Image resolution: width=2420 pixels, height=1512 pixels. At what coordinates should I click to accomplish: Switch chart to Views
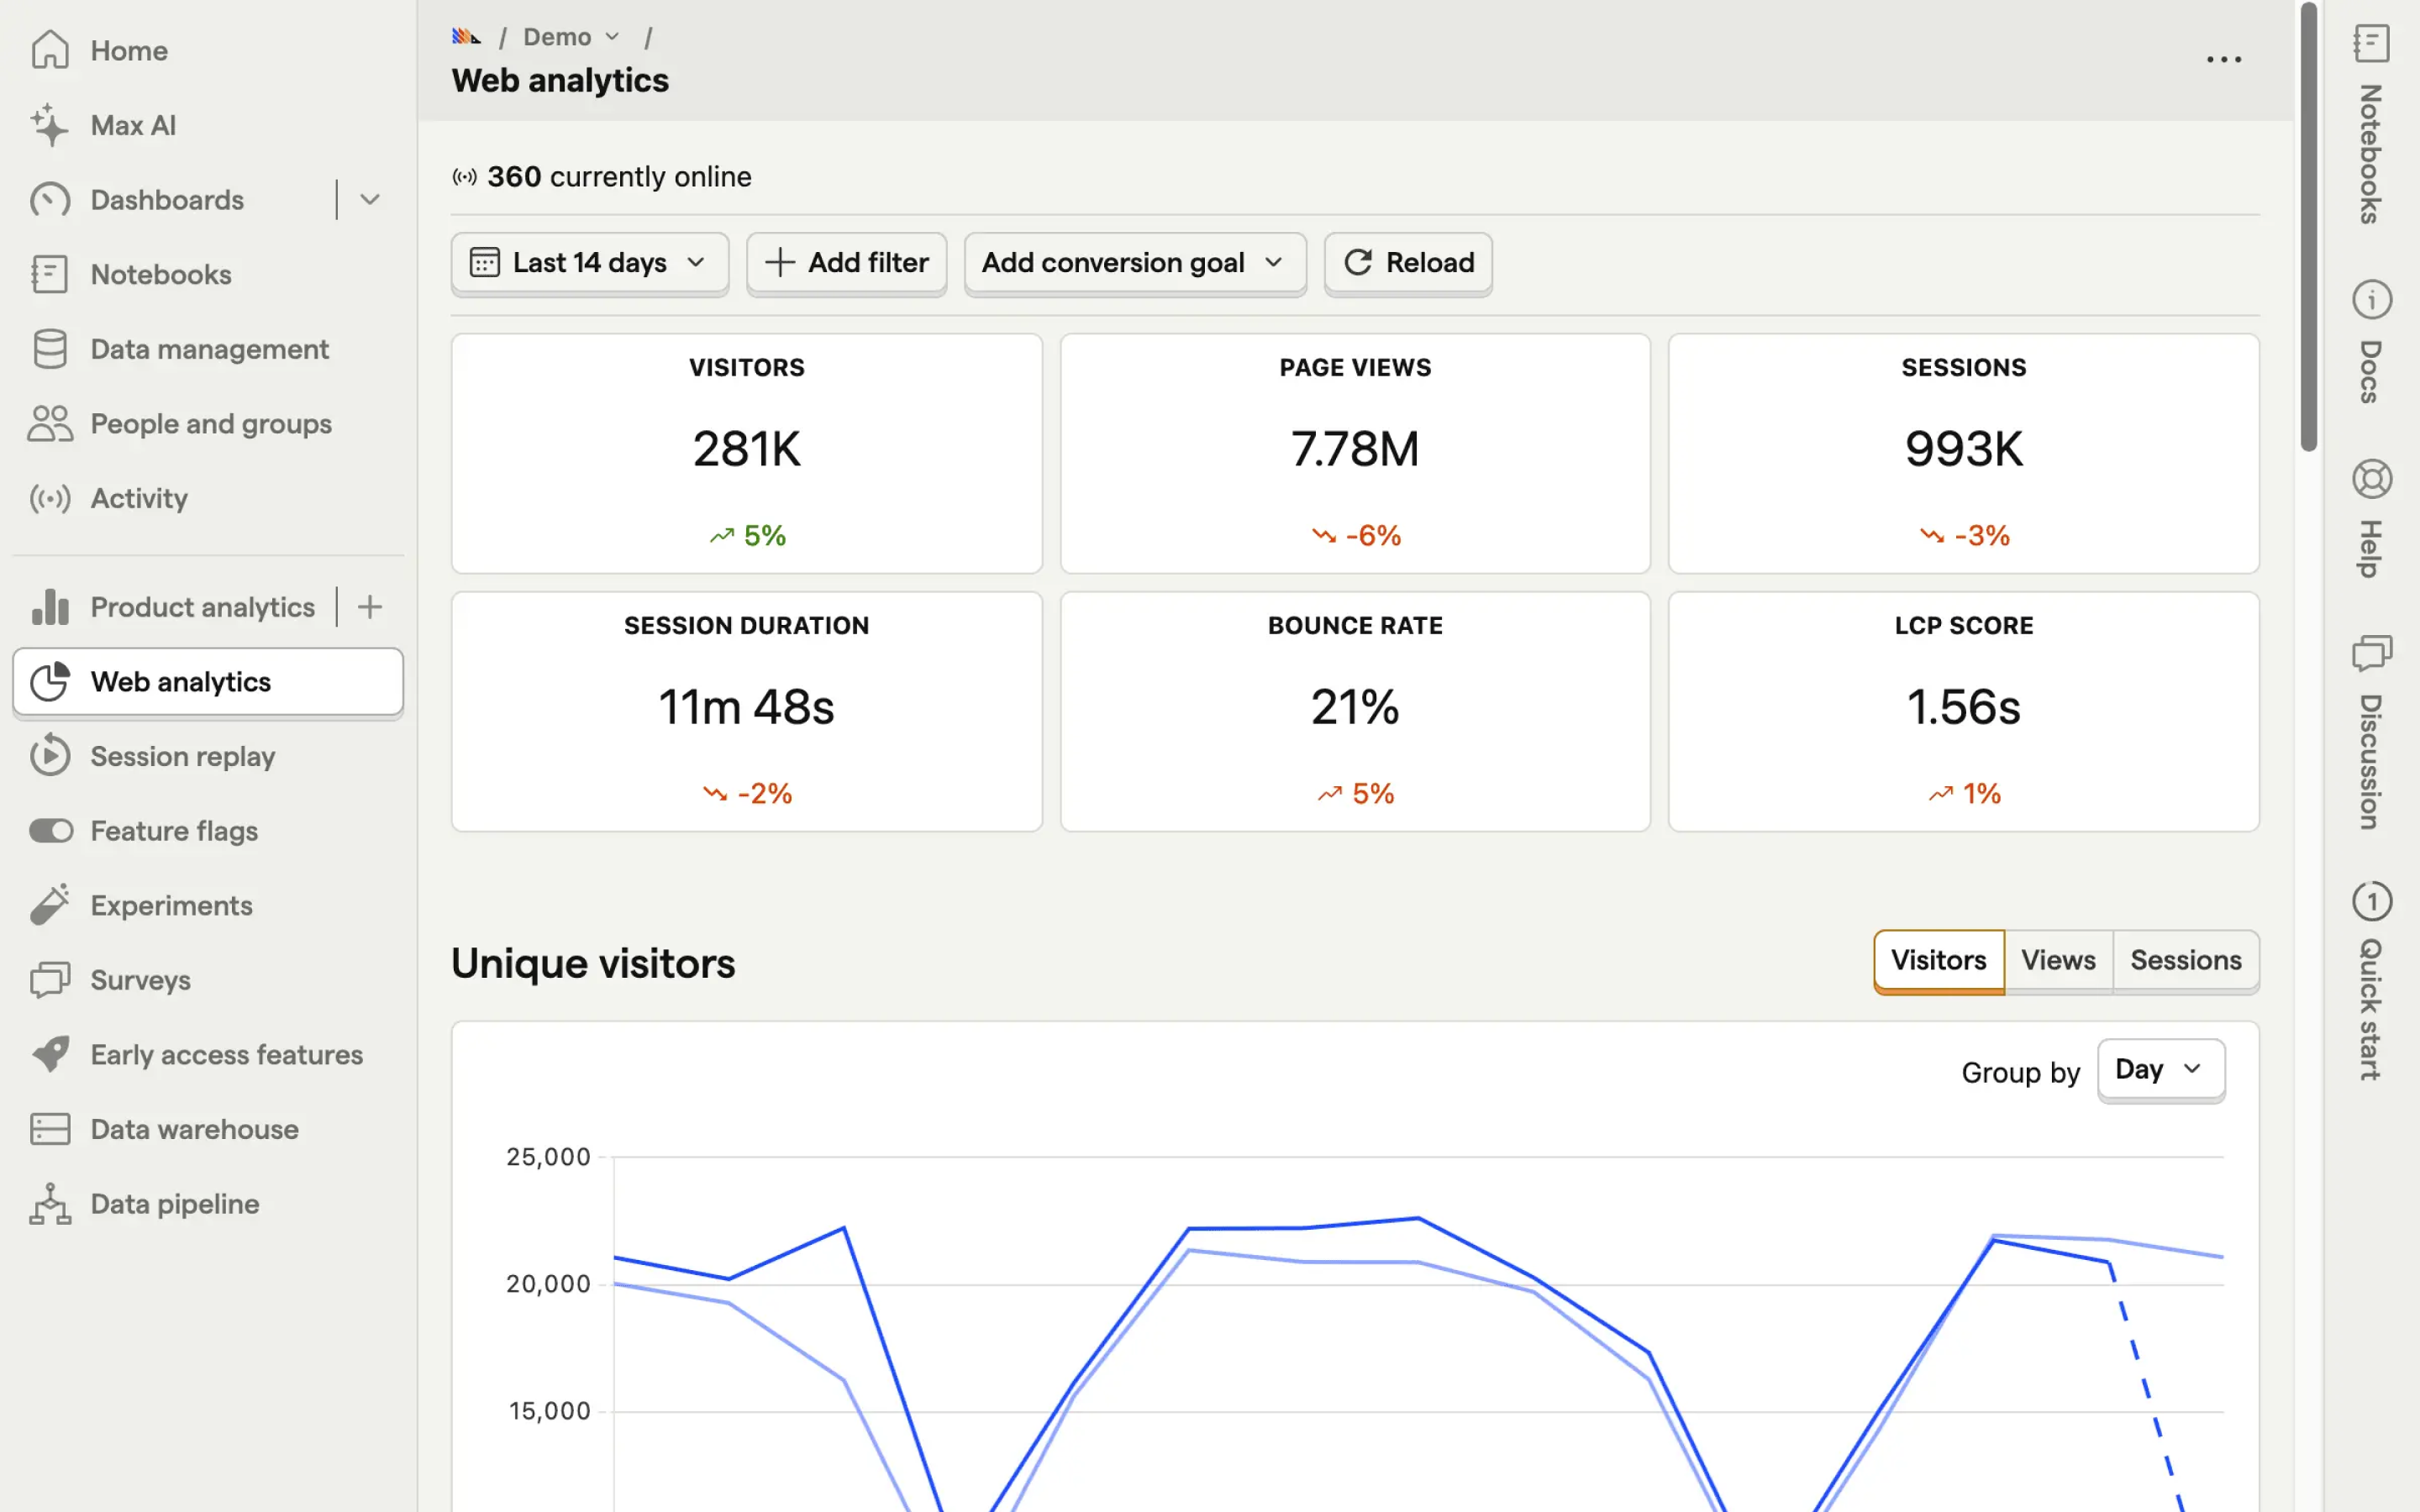point(2057,960)
